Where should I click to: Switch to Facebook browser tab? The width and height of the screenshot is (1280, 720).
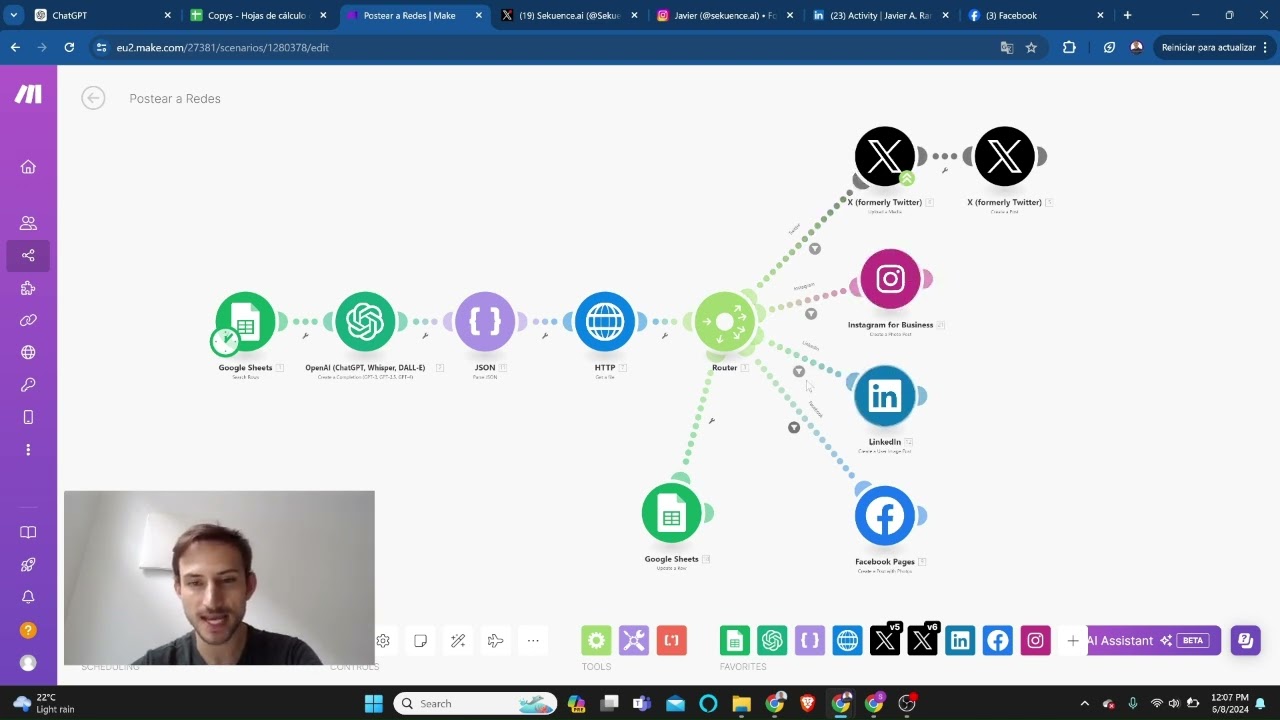1037,15
